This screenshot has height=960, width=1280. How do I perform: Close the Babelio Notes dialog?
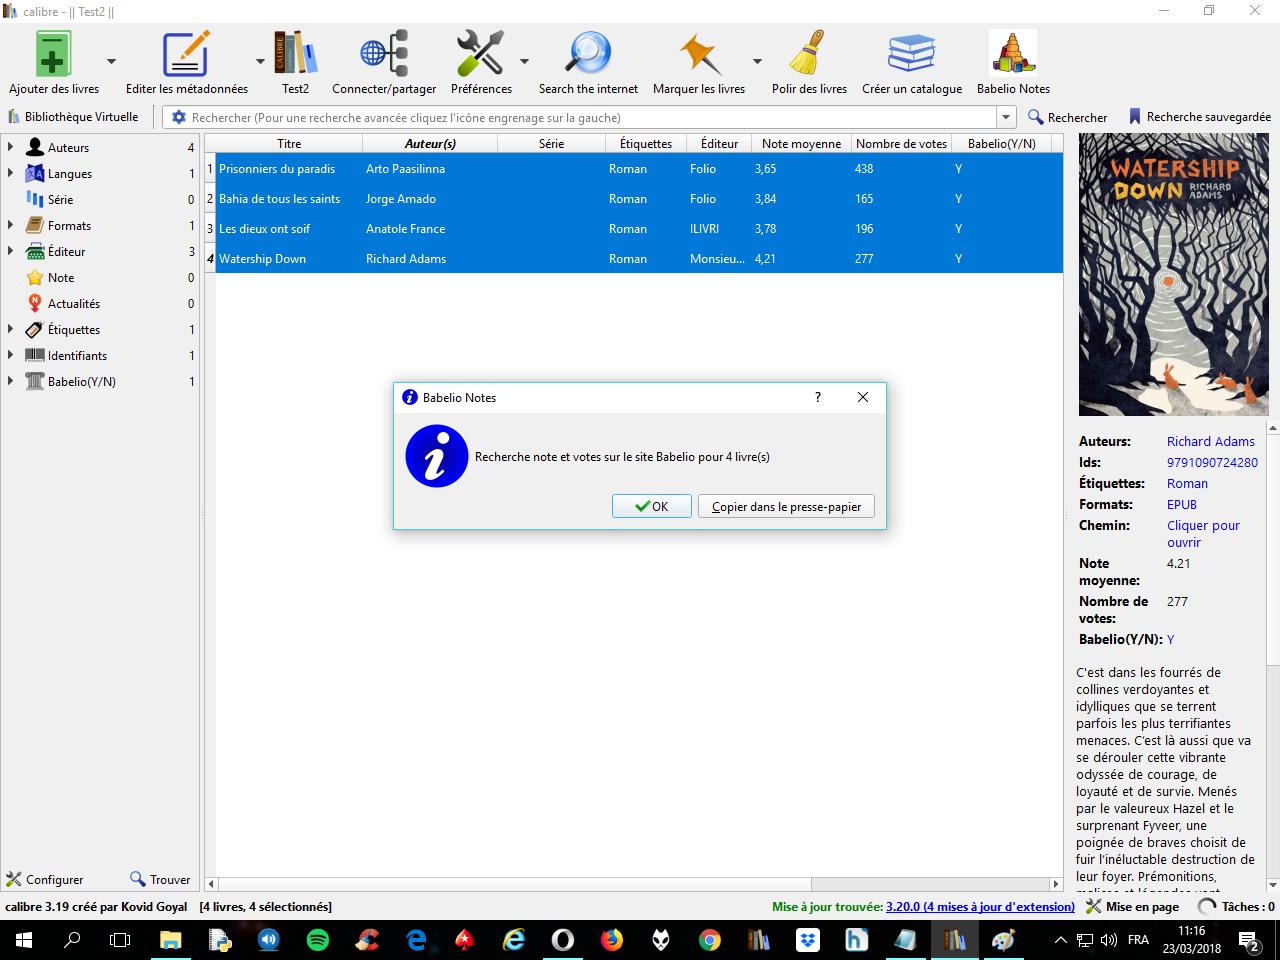click(863, 397)
